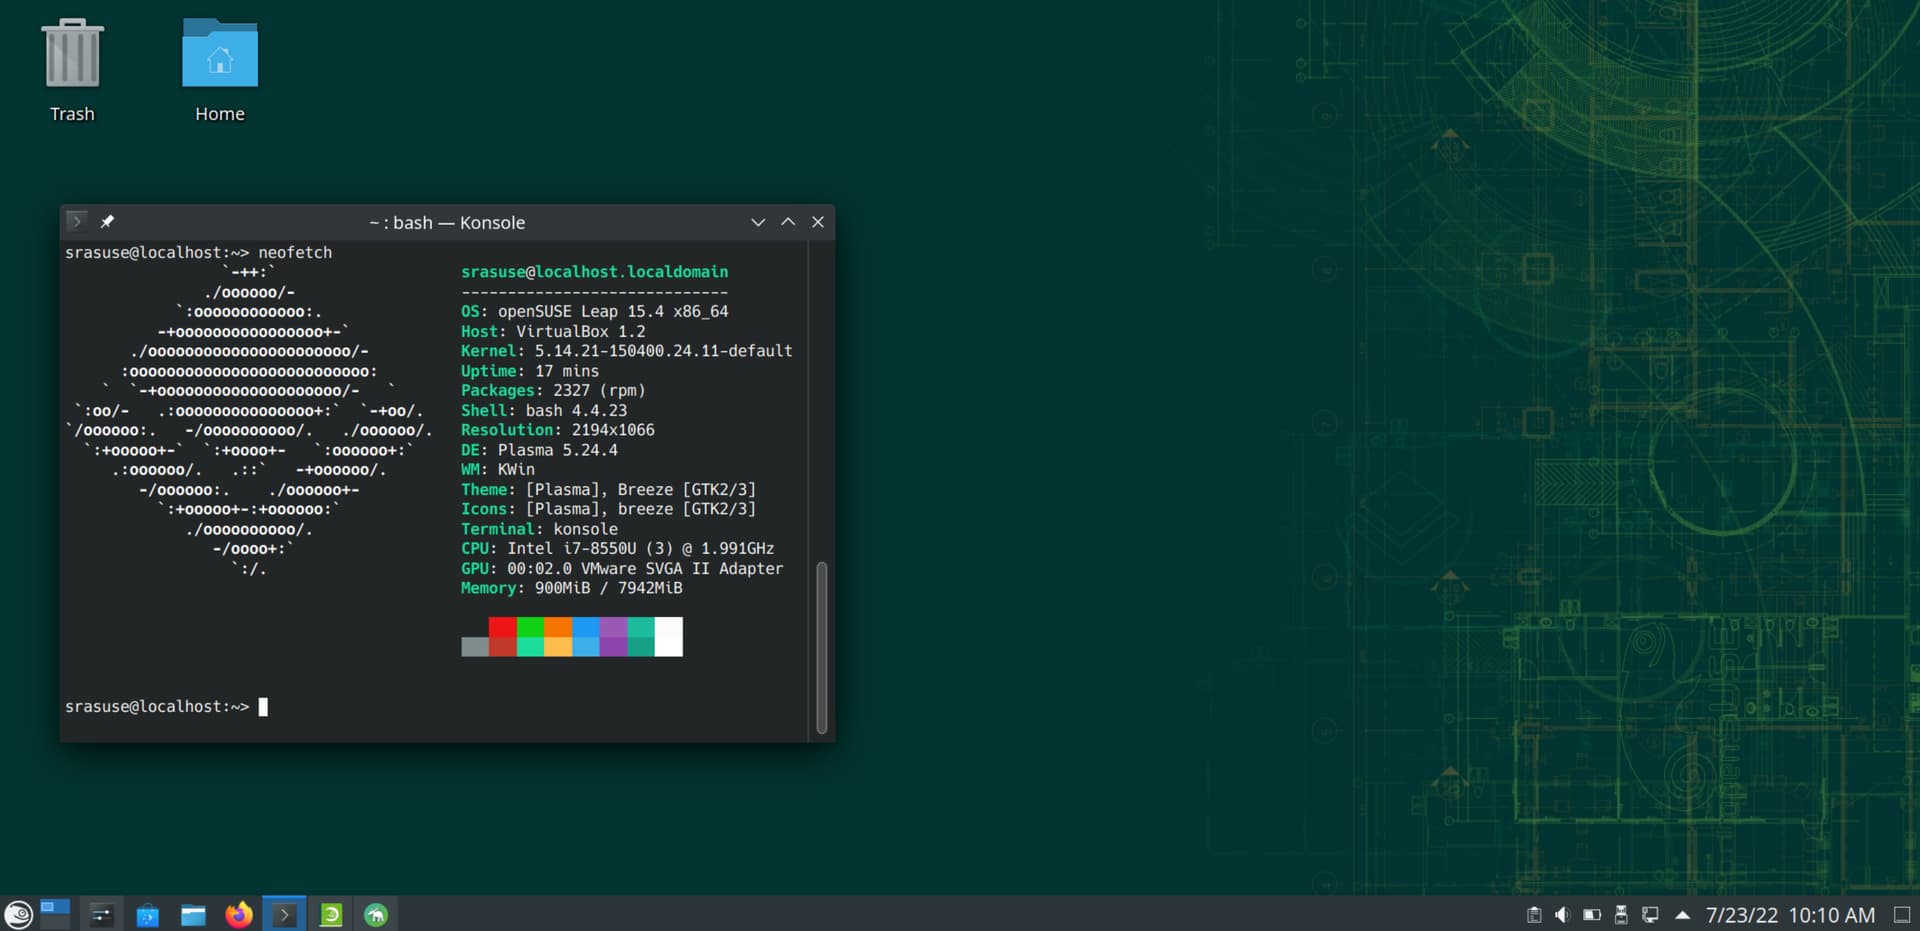
Task: Open Dolphin file manager from taskbar
Action: pos(193,914)
